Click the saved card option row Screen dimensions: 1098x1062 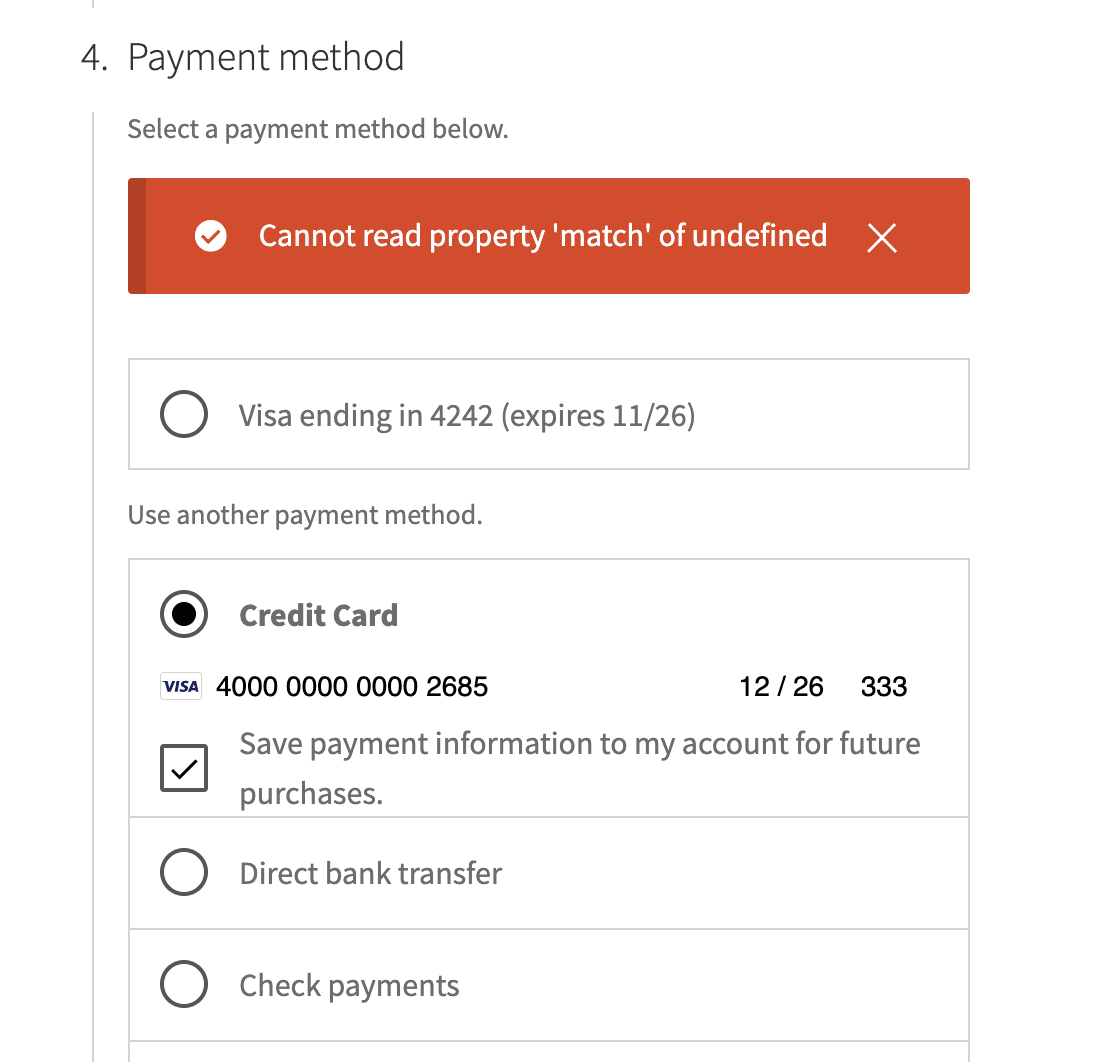[x=548, y=414]
